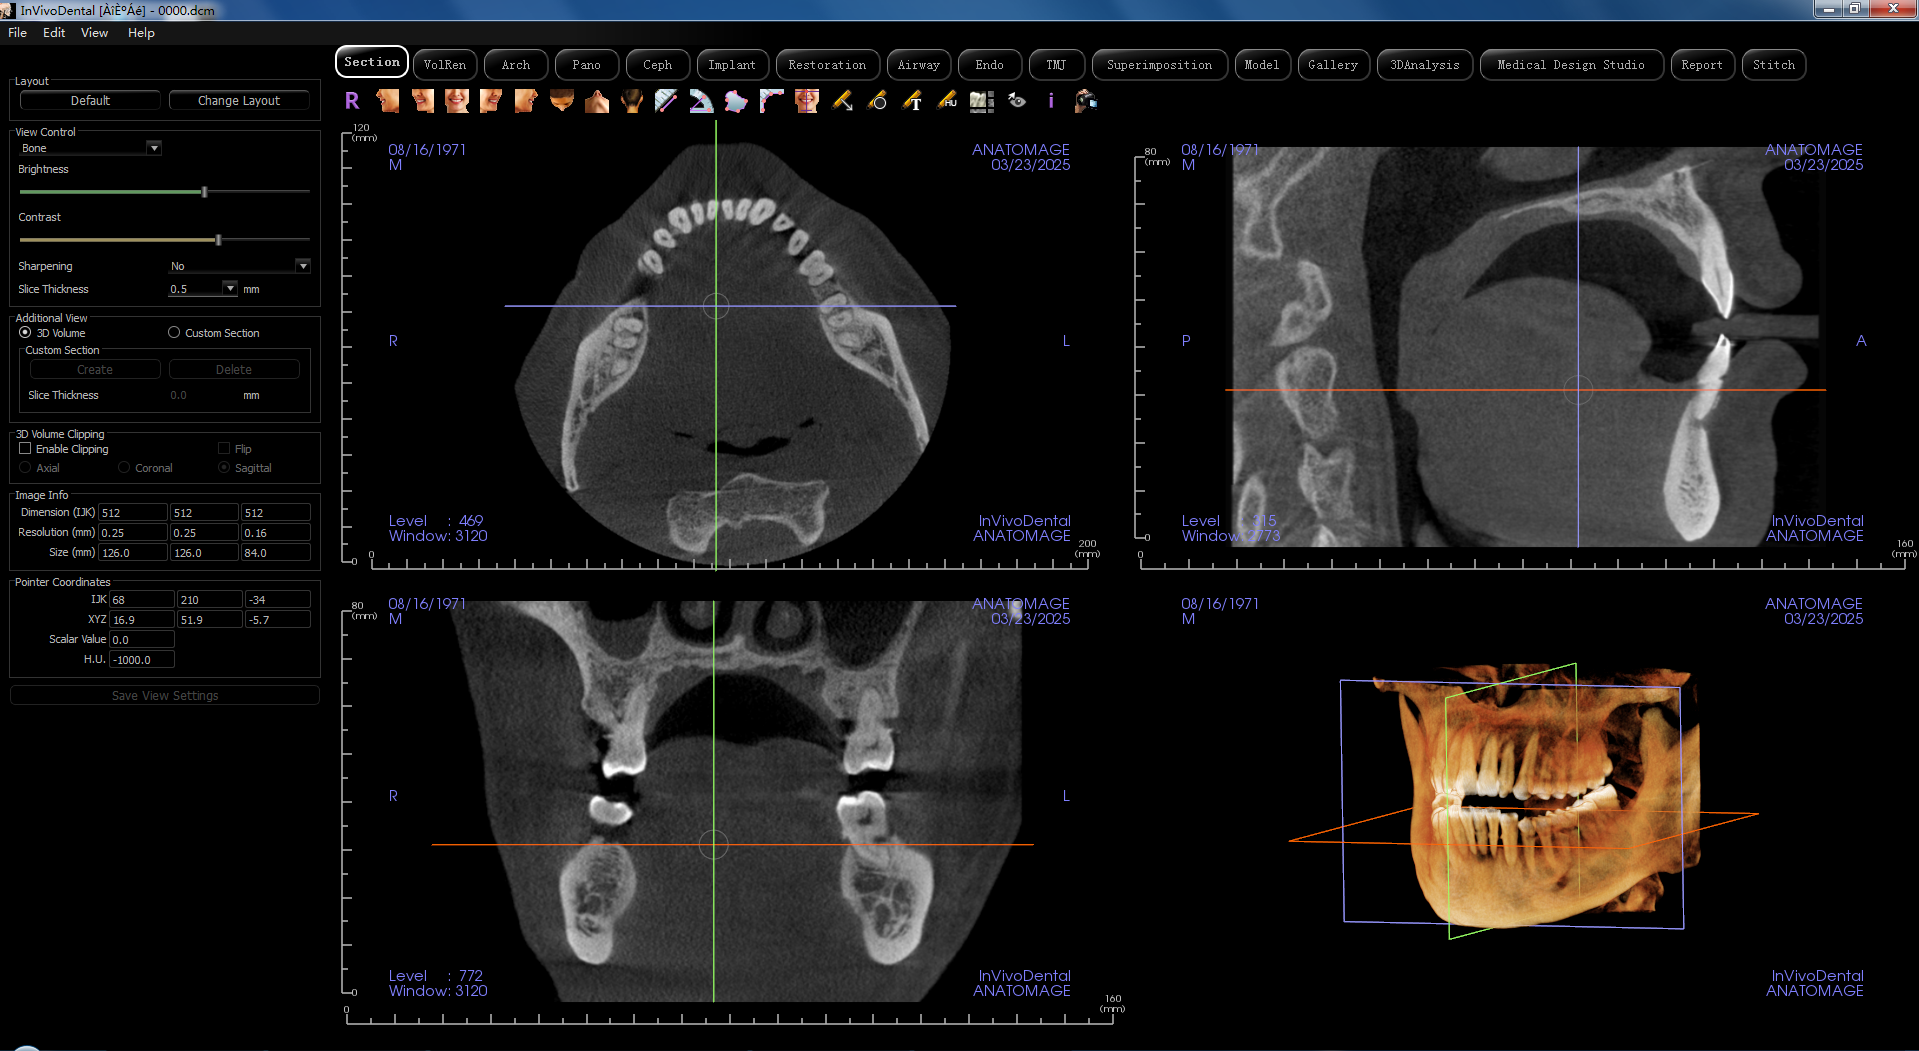Select the distance measurement ruler tool

tap(667, 101)
